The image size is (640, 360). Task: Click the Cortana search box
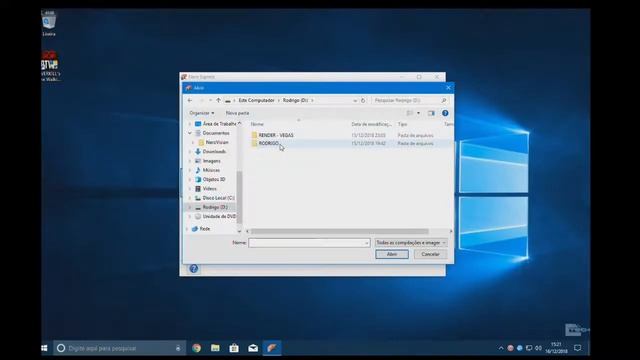(x=119, y=348)
